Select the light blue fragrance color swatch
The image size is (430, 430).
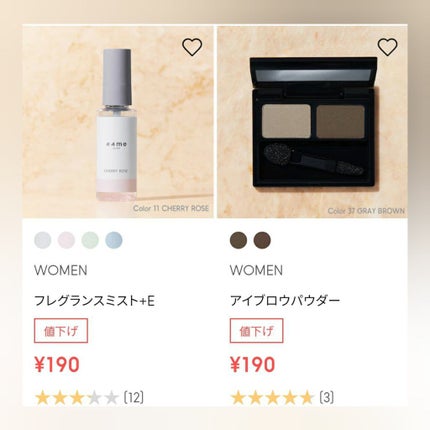coord(114,240)
